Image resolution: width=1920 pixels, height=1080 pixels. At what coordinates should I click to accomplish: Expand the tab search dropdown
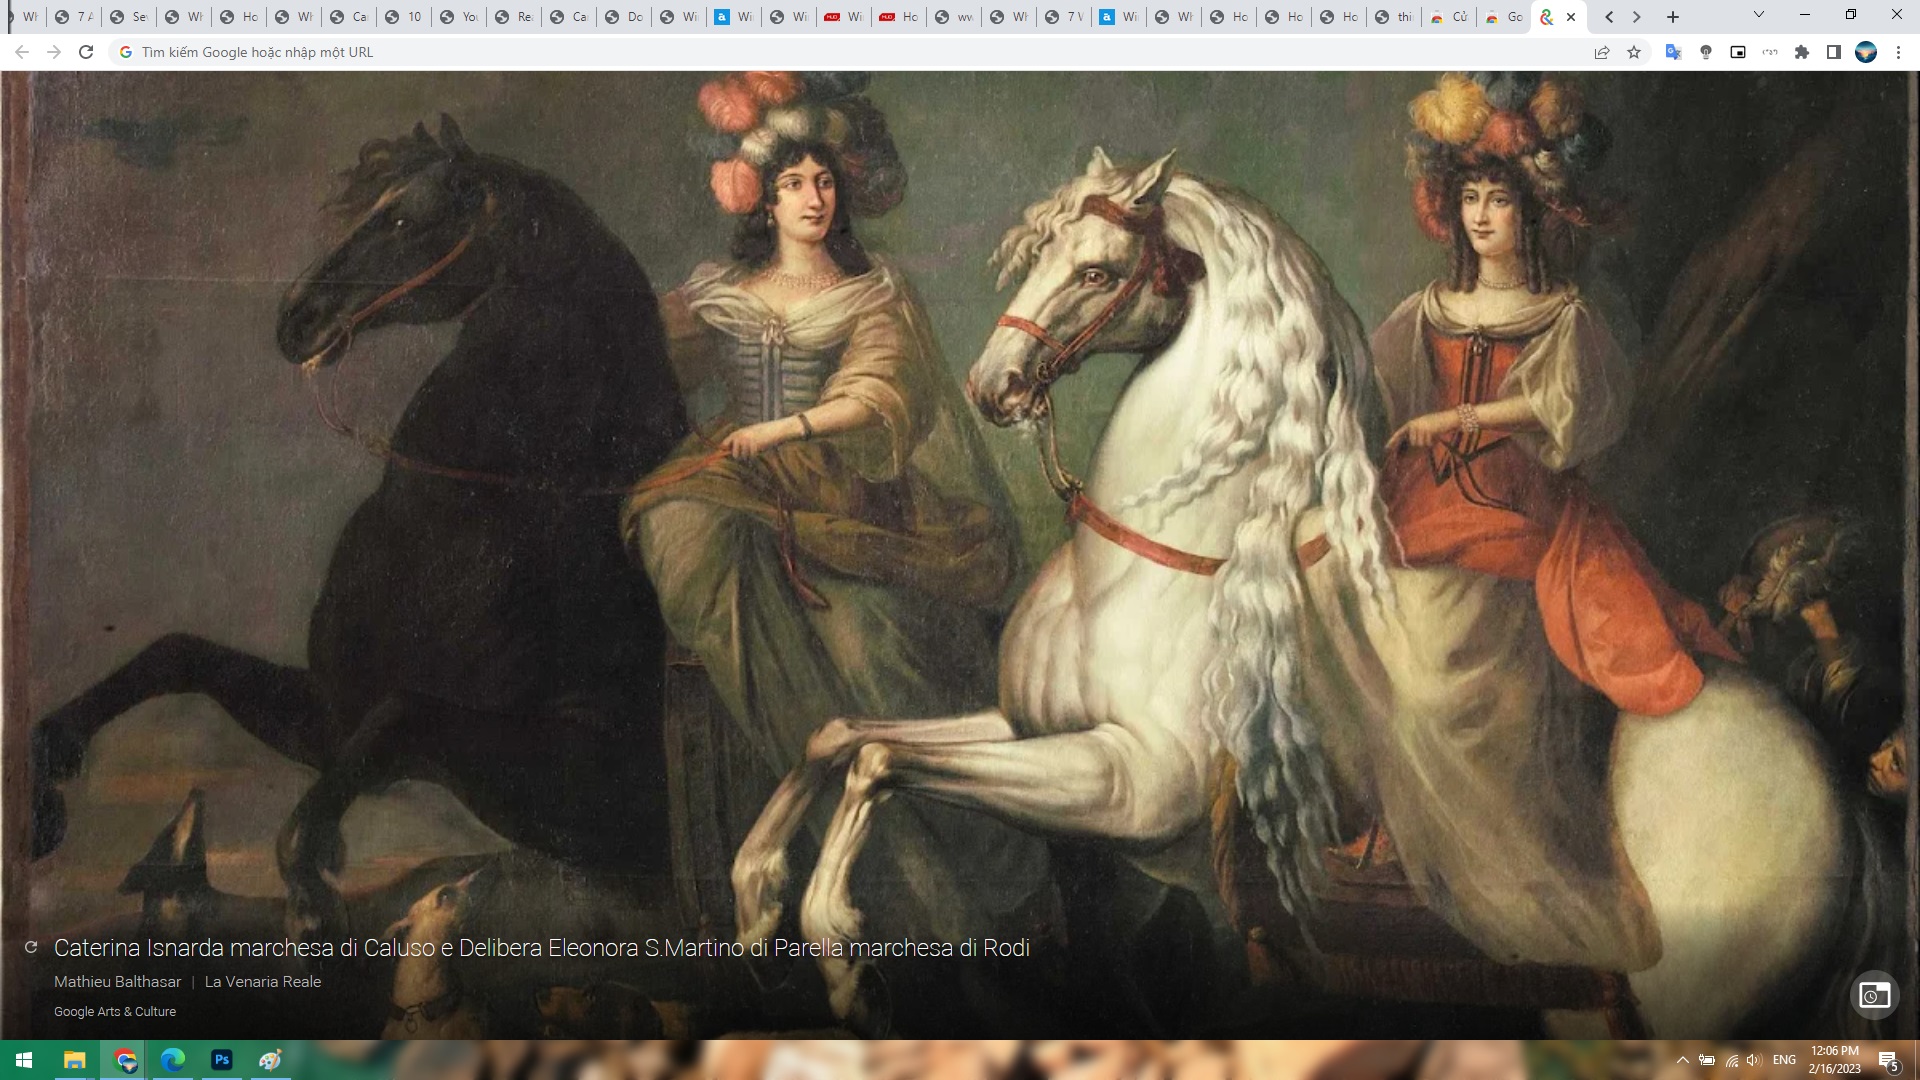[1759, 15]
